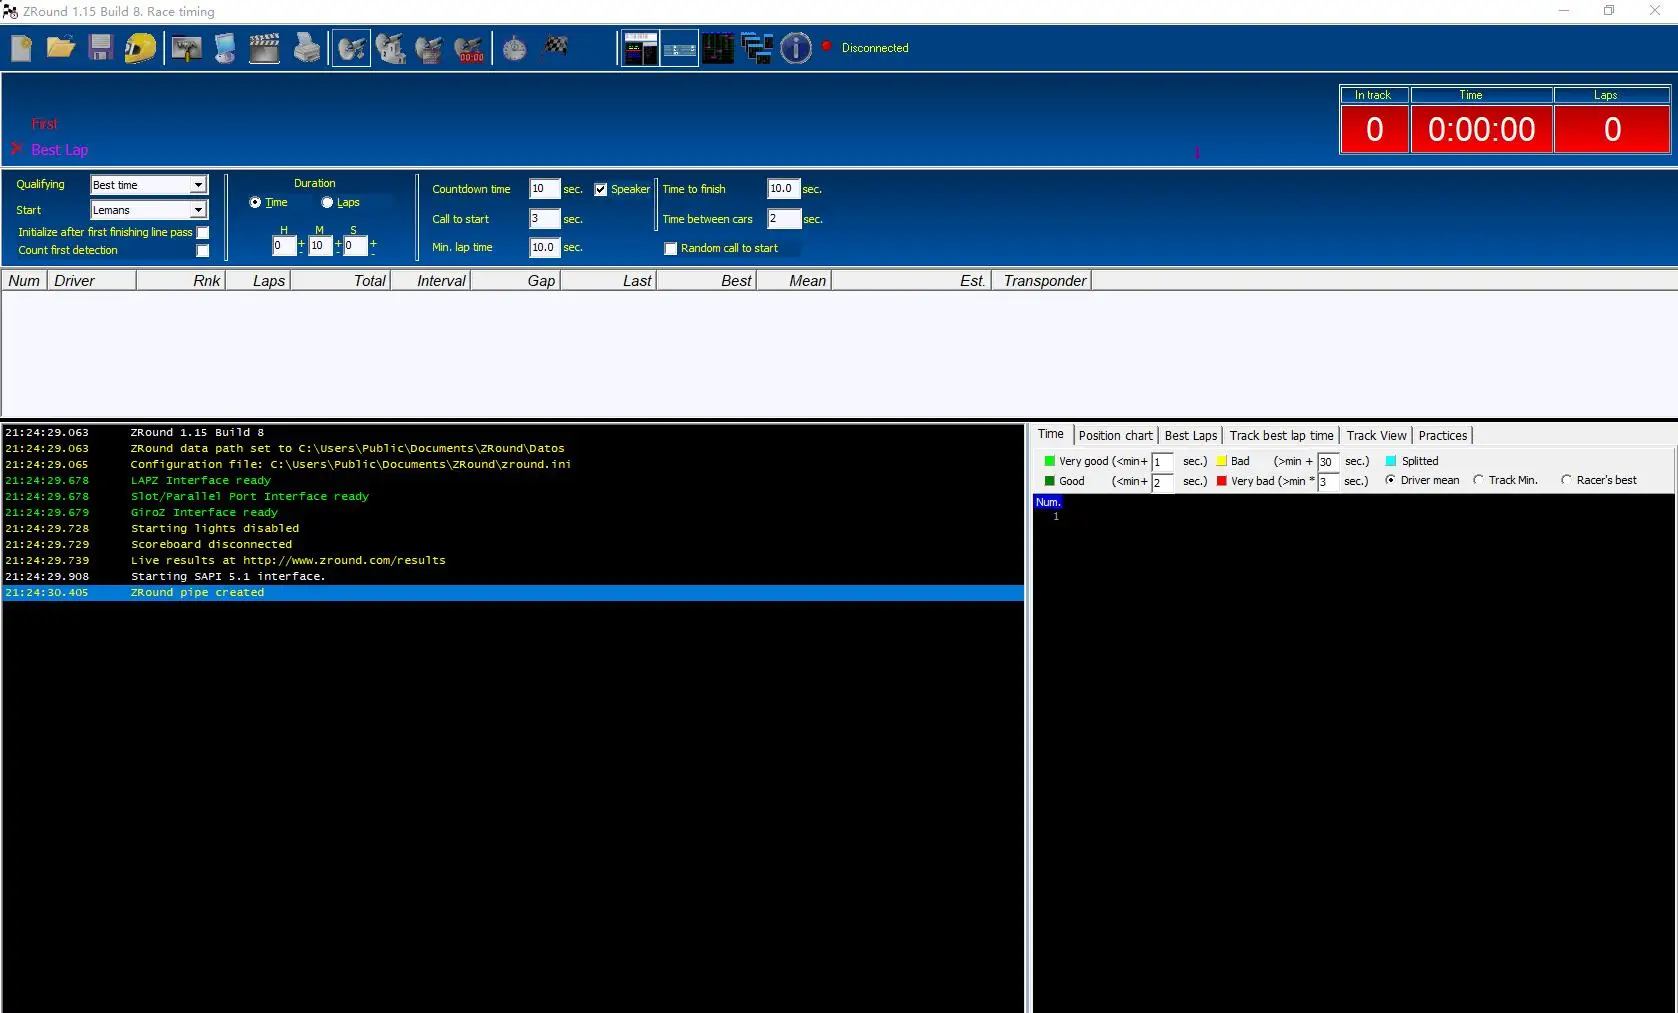
Task: Click the printer icon in toolbar
Action: (307, 48)
